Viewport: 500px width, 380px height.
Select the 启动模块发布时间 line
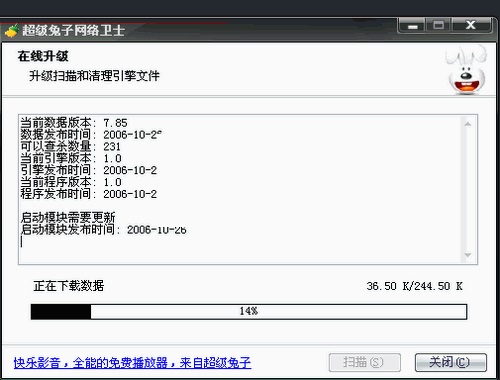[x=103, y=230]
